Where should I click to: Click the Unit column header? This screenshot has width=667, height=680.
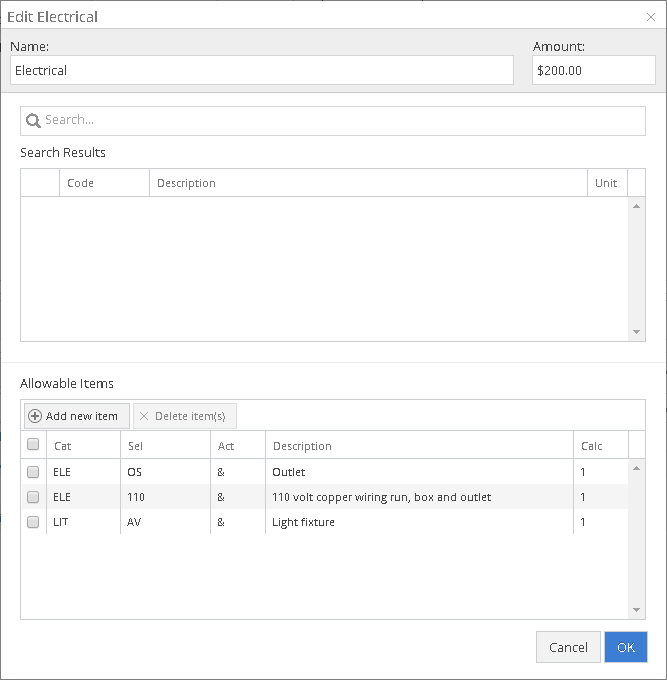[x=606, y=183]
